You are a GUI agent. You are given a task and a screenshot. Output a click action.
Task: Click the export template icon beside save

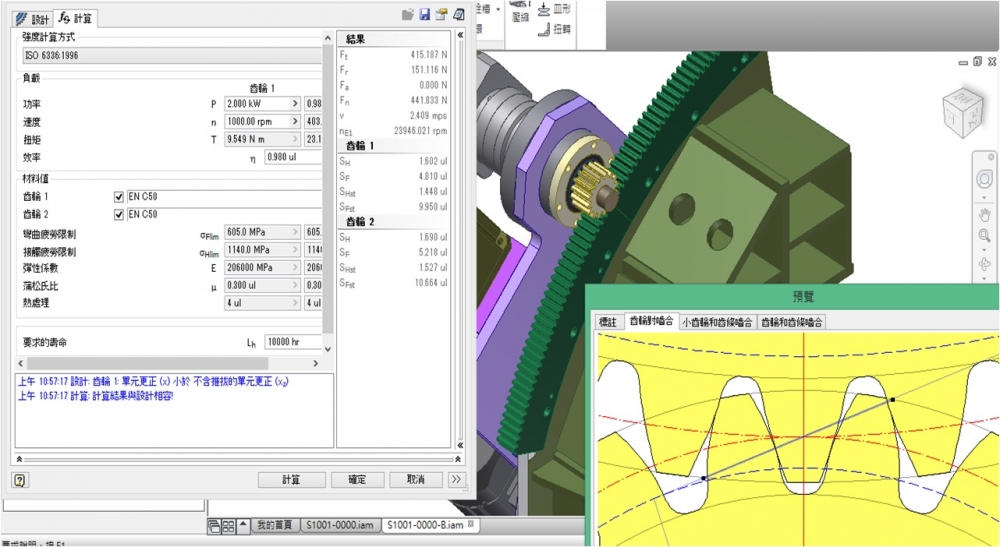[441, 14]
